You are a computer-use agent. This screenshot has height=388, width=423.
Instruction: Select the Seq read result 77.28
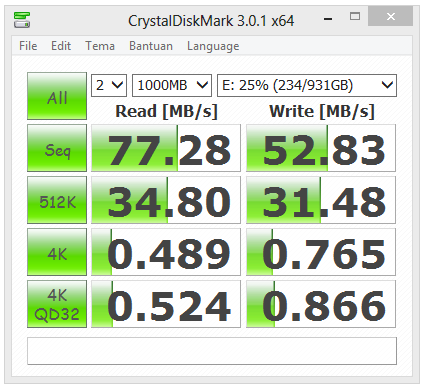tap(166, 148)
